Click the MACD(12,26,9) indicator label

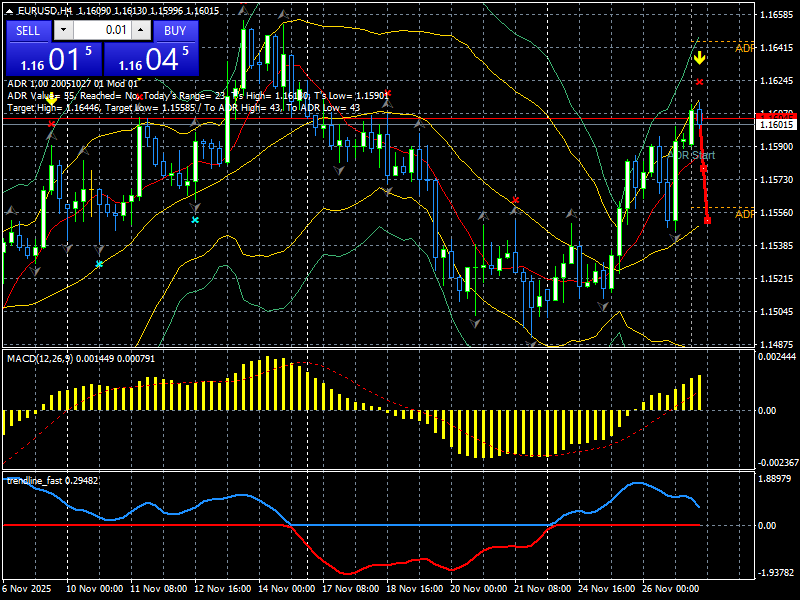[x=81, y=359]
